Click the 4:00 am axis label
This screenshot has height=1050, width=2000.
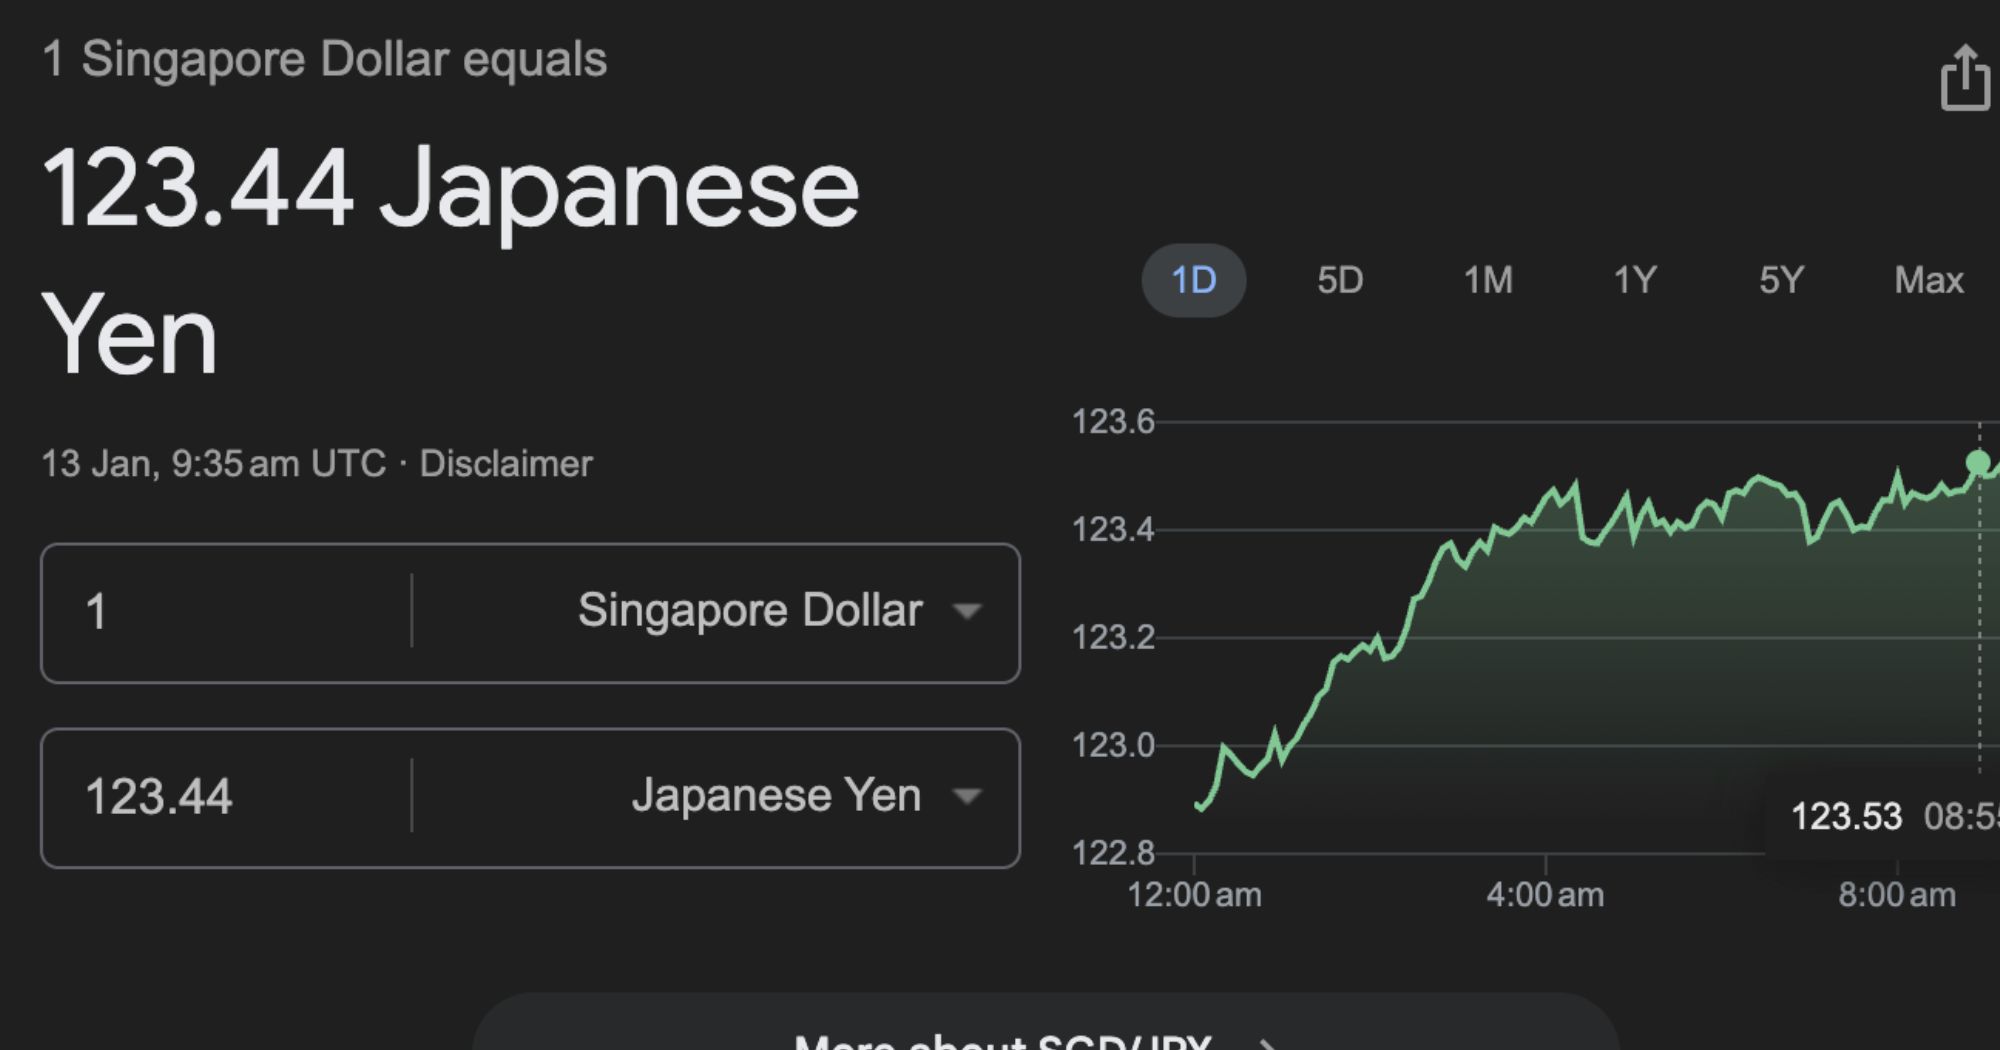tap(1545, 894)
